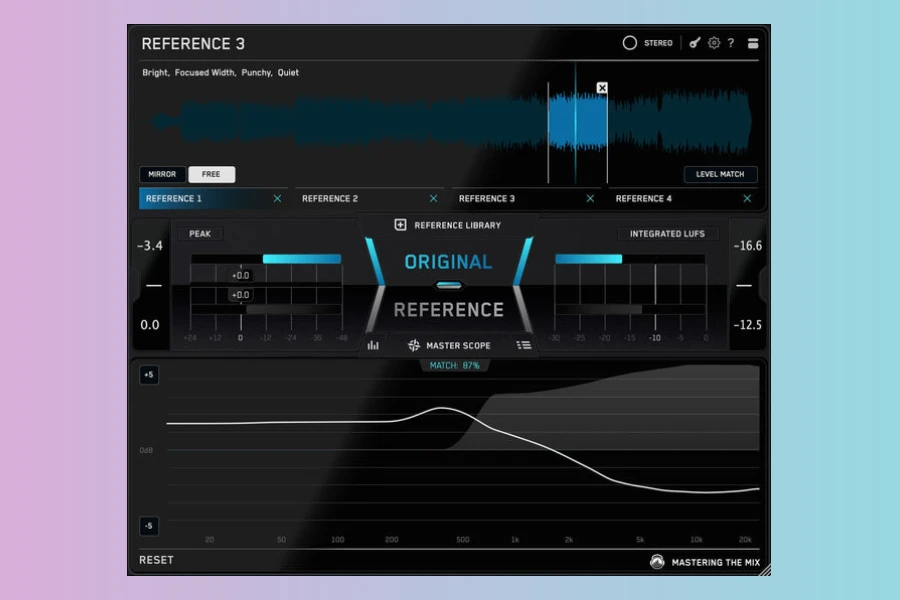The height and width of the screenshot is (600, 900).
Task: Click the Reset button
Action: (156, 560)
